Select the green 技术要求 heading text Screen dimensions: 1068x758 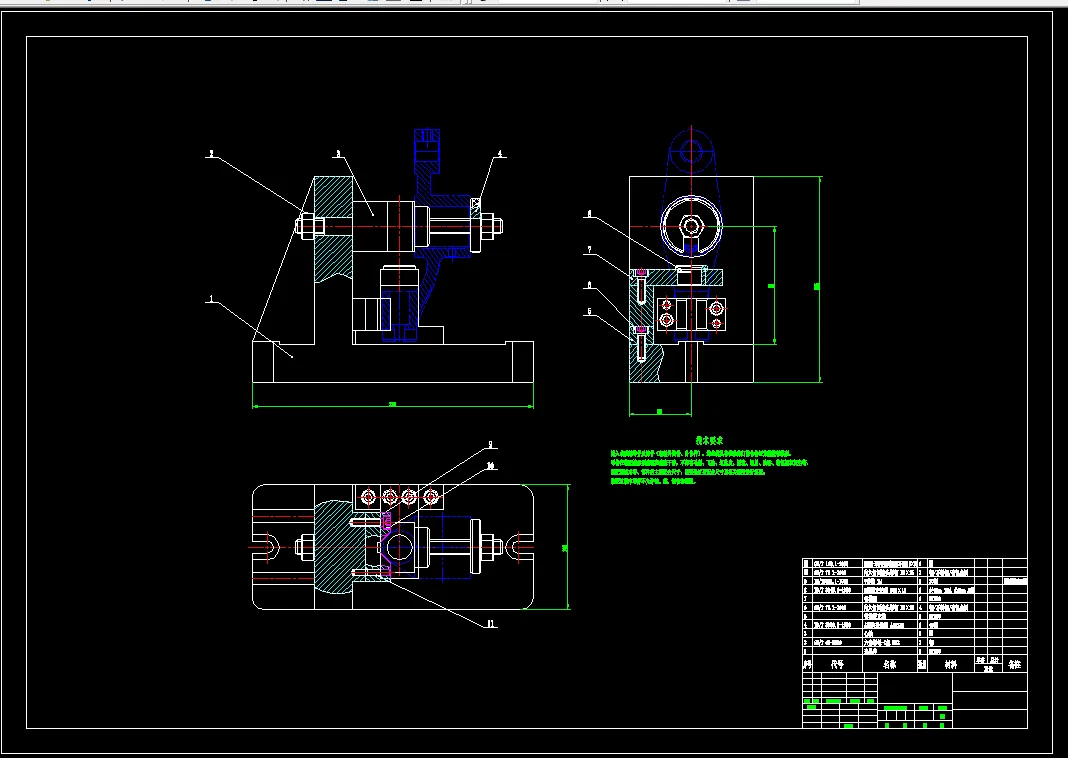(709, 441)
